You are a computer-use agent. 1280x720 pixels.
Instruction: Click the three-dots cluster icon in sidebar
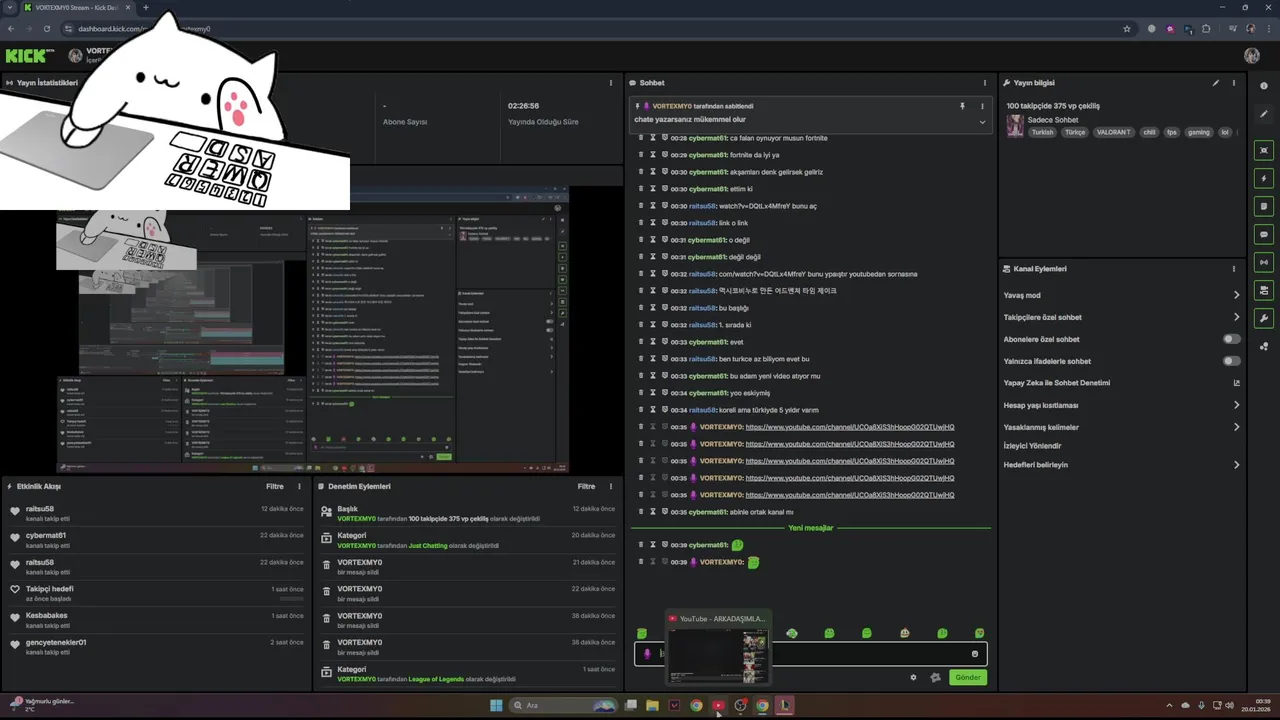pyautogui.click(x=1264, y=347)
